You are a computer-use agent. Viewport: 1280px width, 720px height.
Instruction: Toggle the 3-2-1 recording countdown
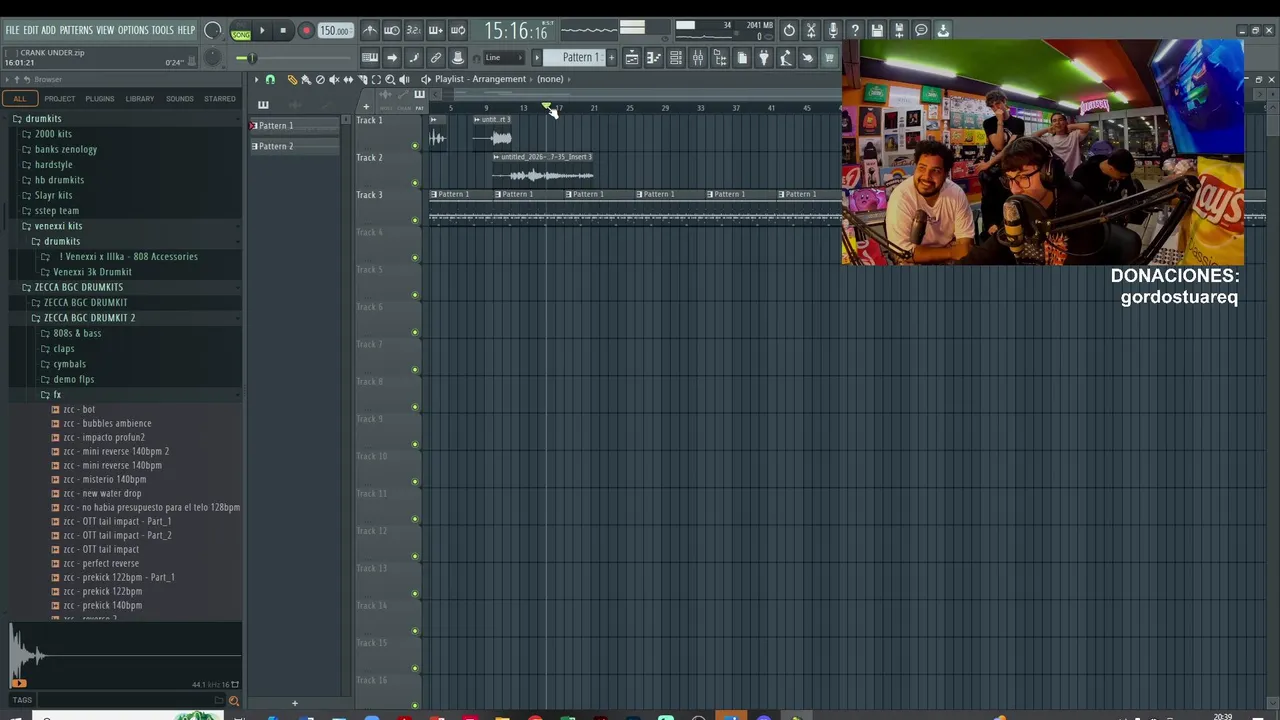pos(414,31)
